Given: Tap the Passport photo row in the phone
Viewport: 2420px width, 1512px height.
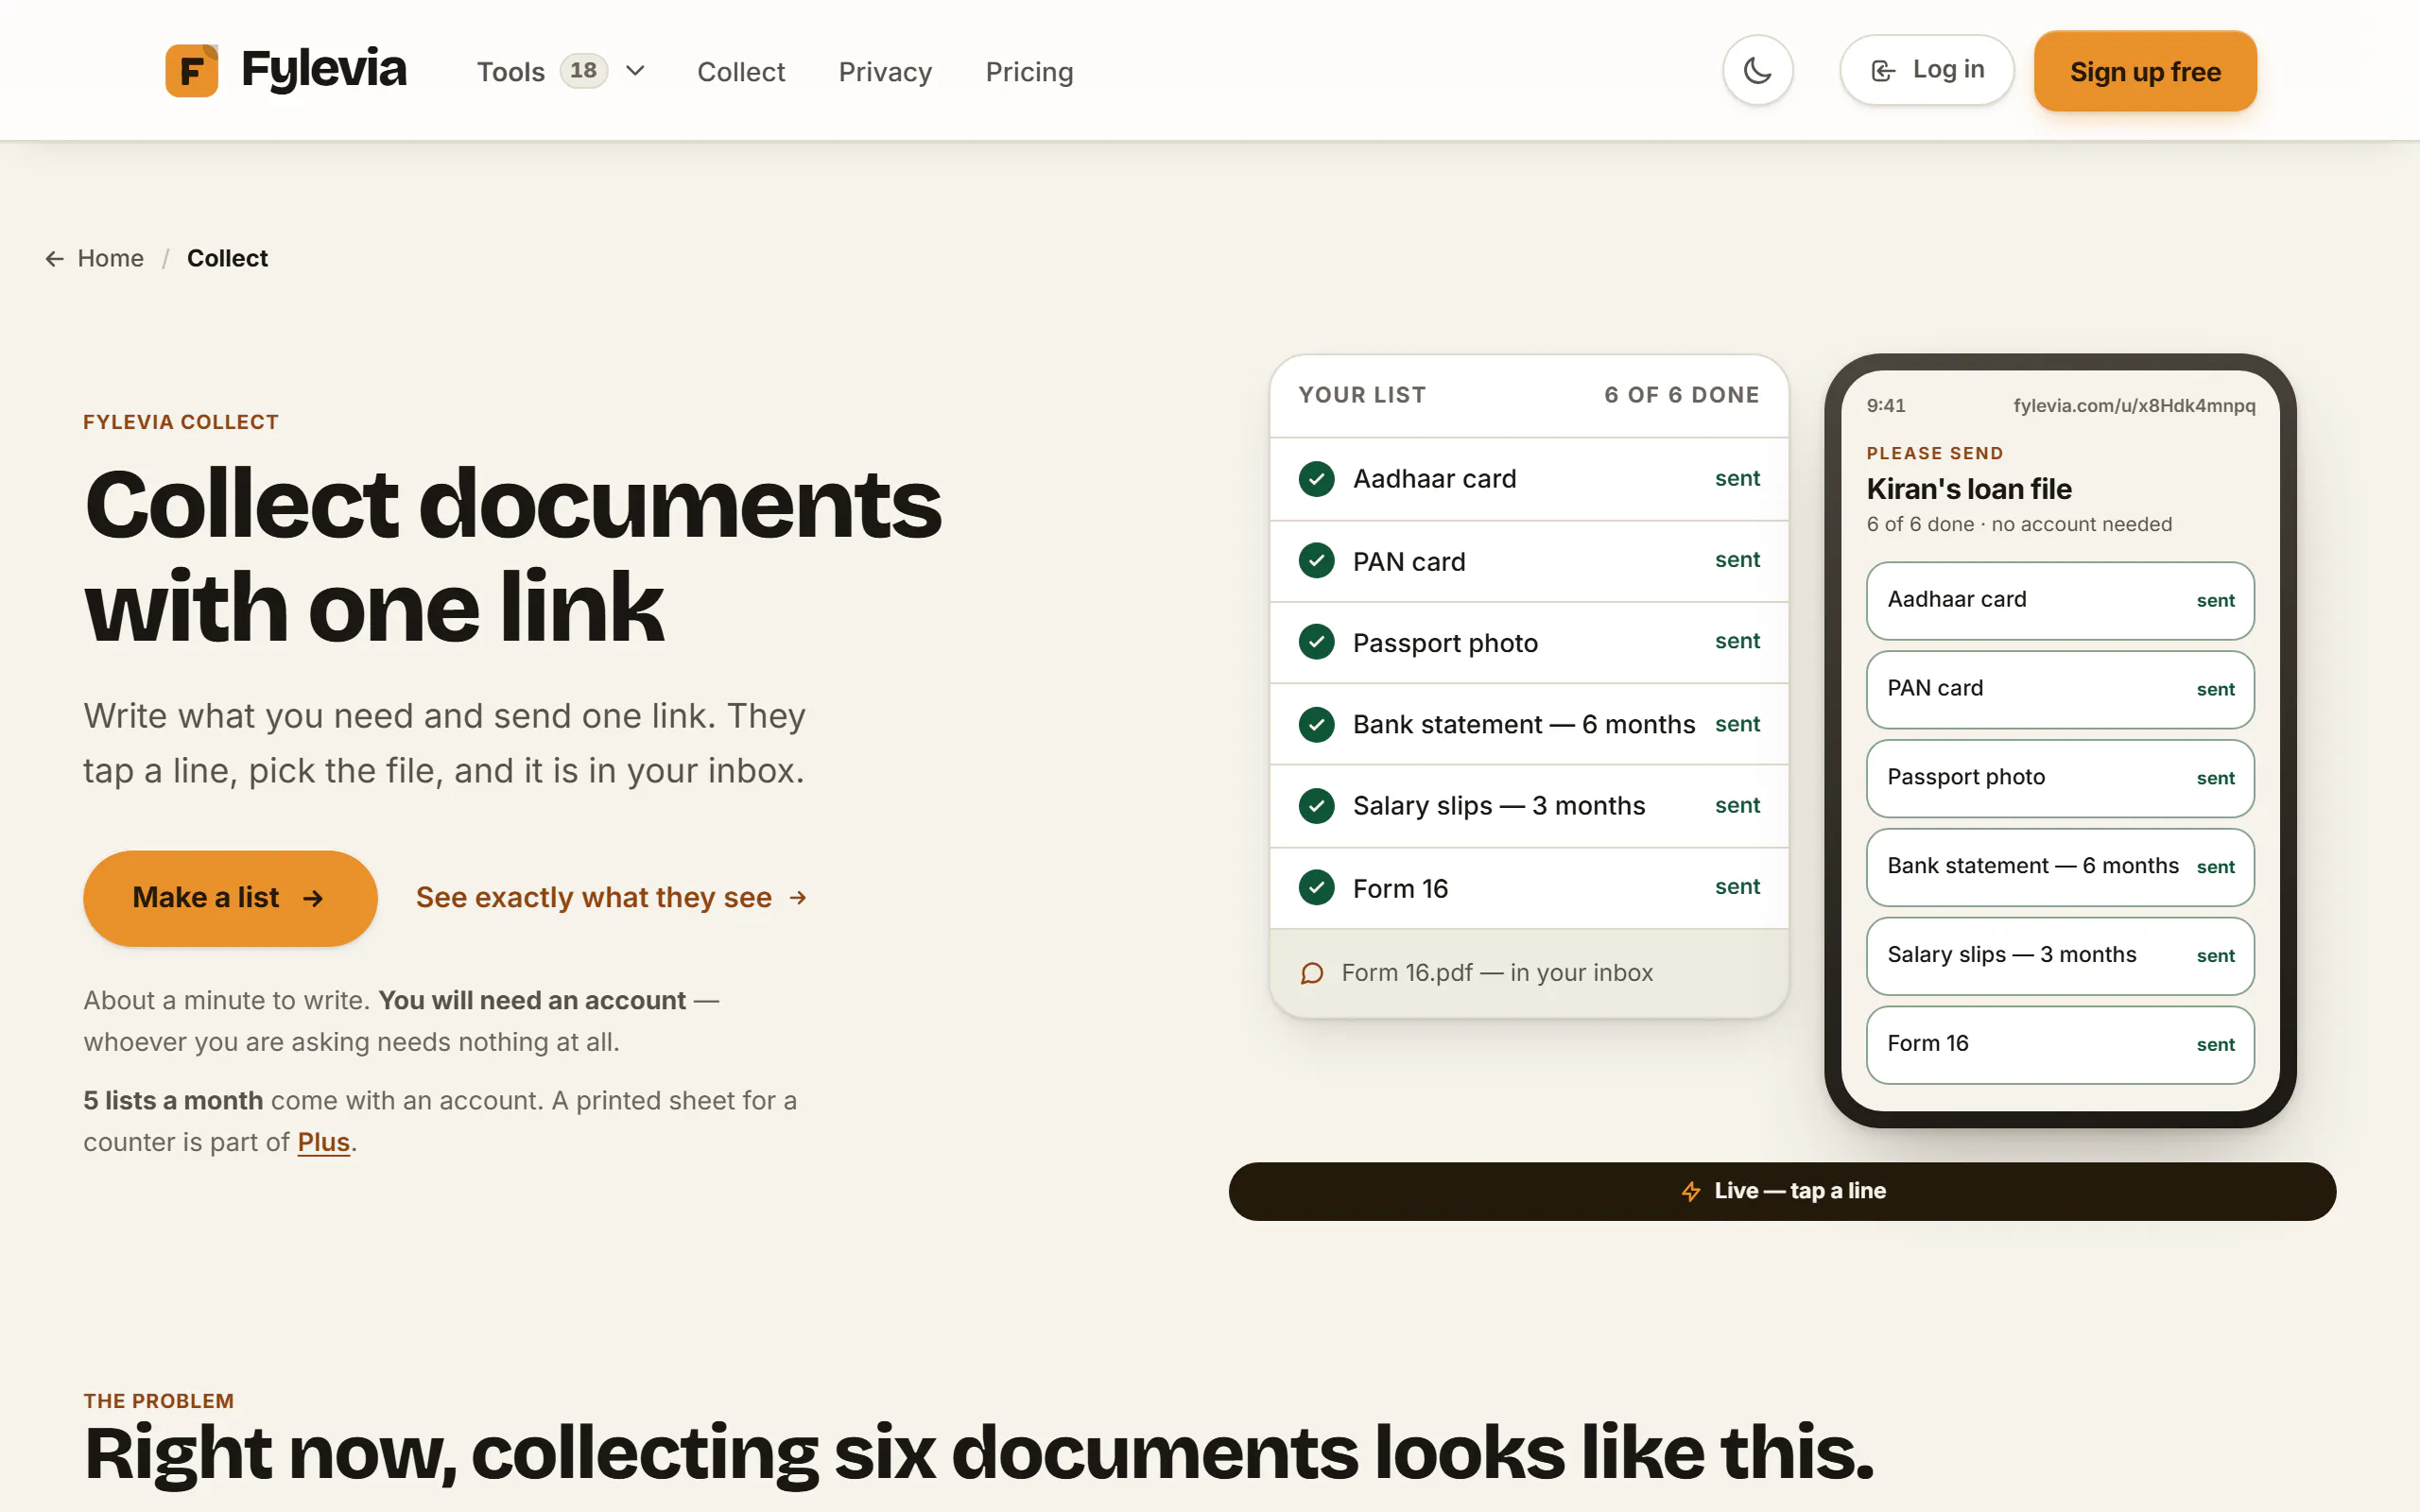Looking at the screenshot, I should pyautogui.click(x=2060, y=778).
